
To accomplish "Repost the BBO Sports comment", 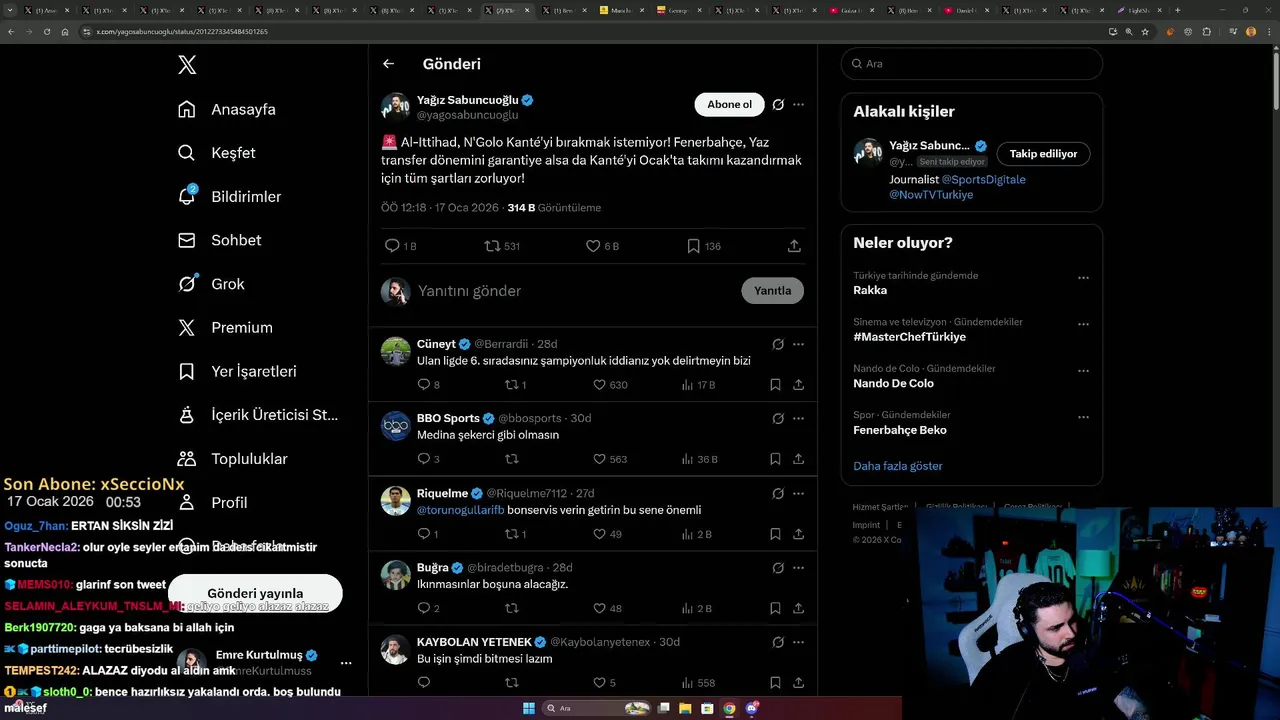I will (x=511, y=459).
